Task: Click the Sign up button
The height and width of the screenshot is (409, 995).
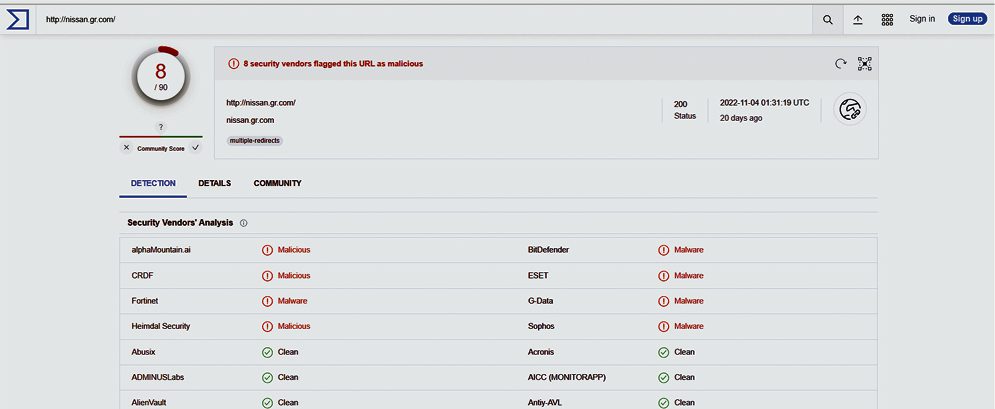Action: click(967, 19)
